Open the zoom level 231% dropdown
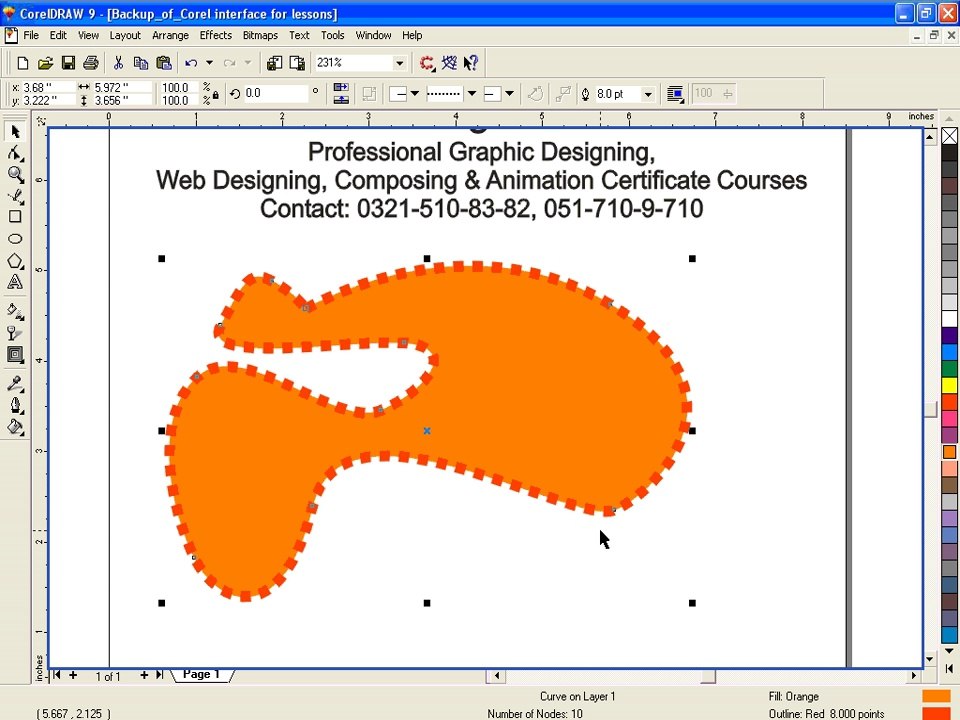This screenshot has width=960, height=720. click(x=399, y=63)
